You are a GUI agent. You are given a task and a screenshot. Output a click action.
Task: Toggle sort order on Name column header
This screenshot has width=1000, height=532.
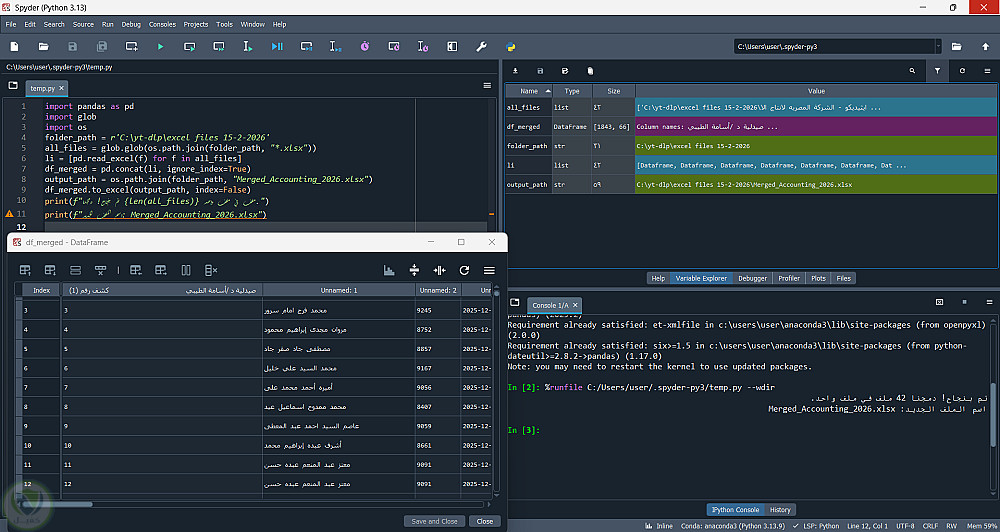pos(527,91)
